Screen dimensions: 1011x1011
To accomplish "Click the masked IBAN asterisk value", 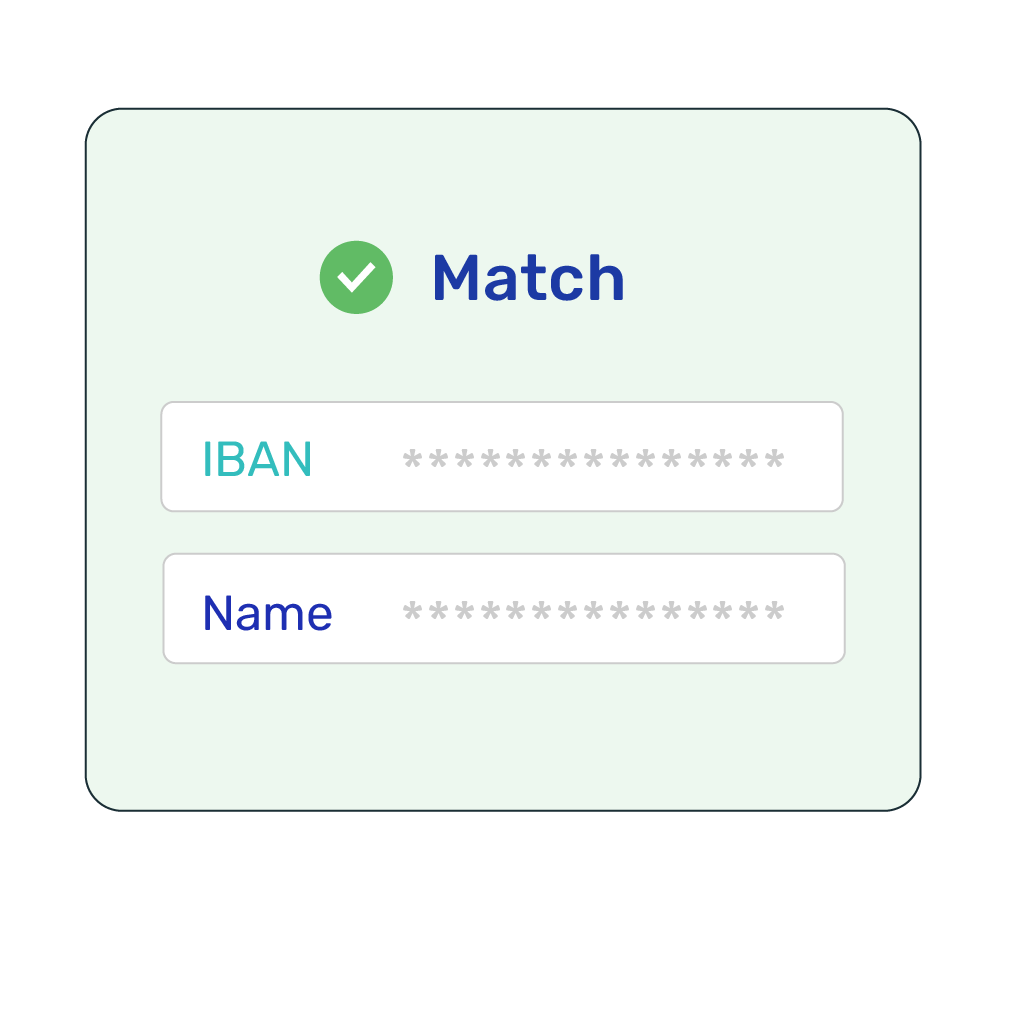I will click(x=593, y=460).
